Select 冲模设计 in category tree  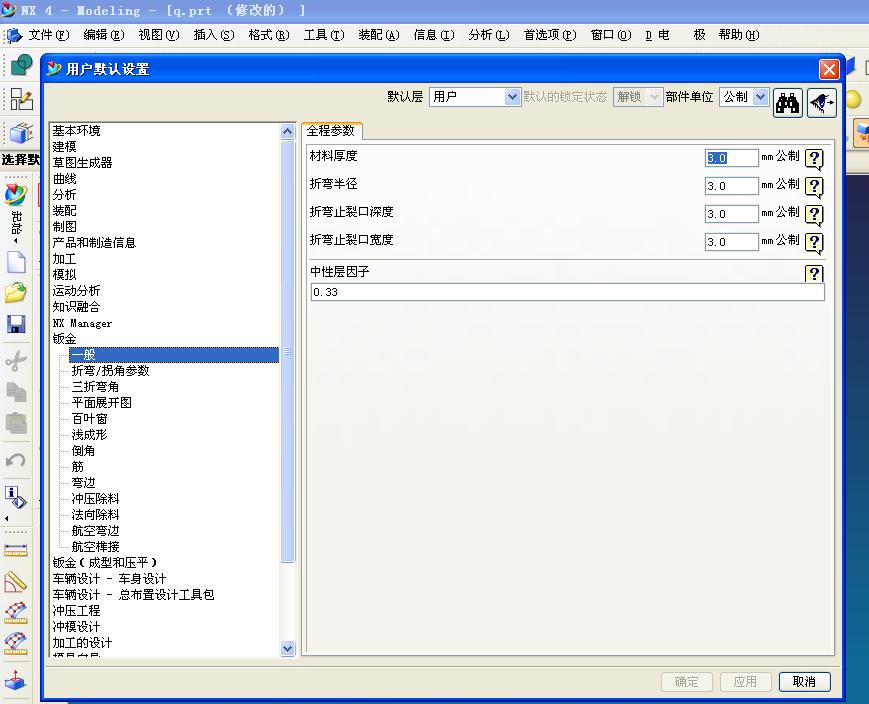pos(76,627)
